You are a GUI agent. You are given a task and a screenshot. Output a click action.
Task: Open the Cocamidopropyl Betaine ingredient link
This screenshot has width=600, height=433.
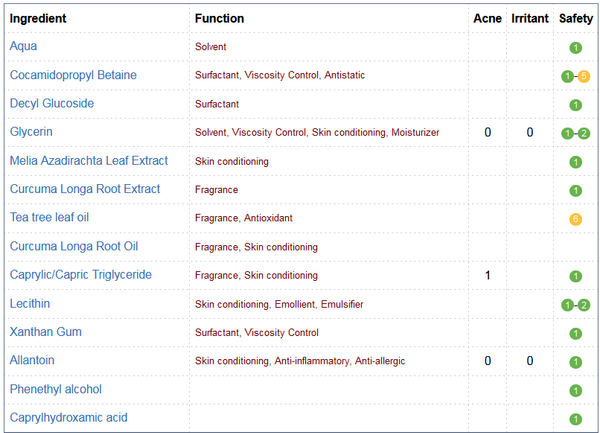73,75
